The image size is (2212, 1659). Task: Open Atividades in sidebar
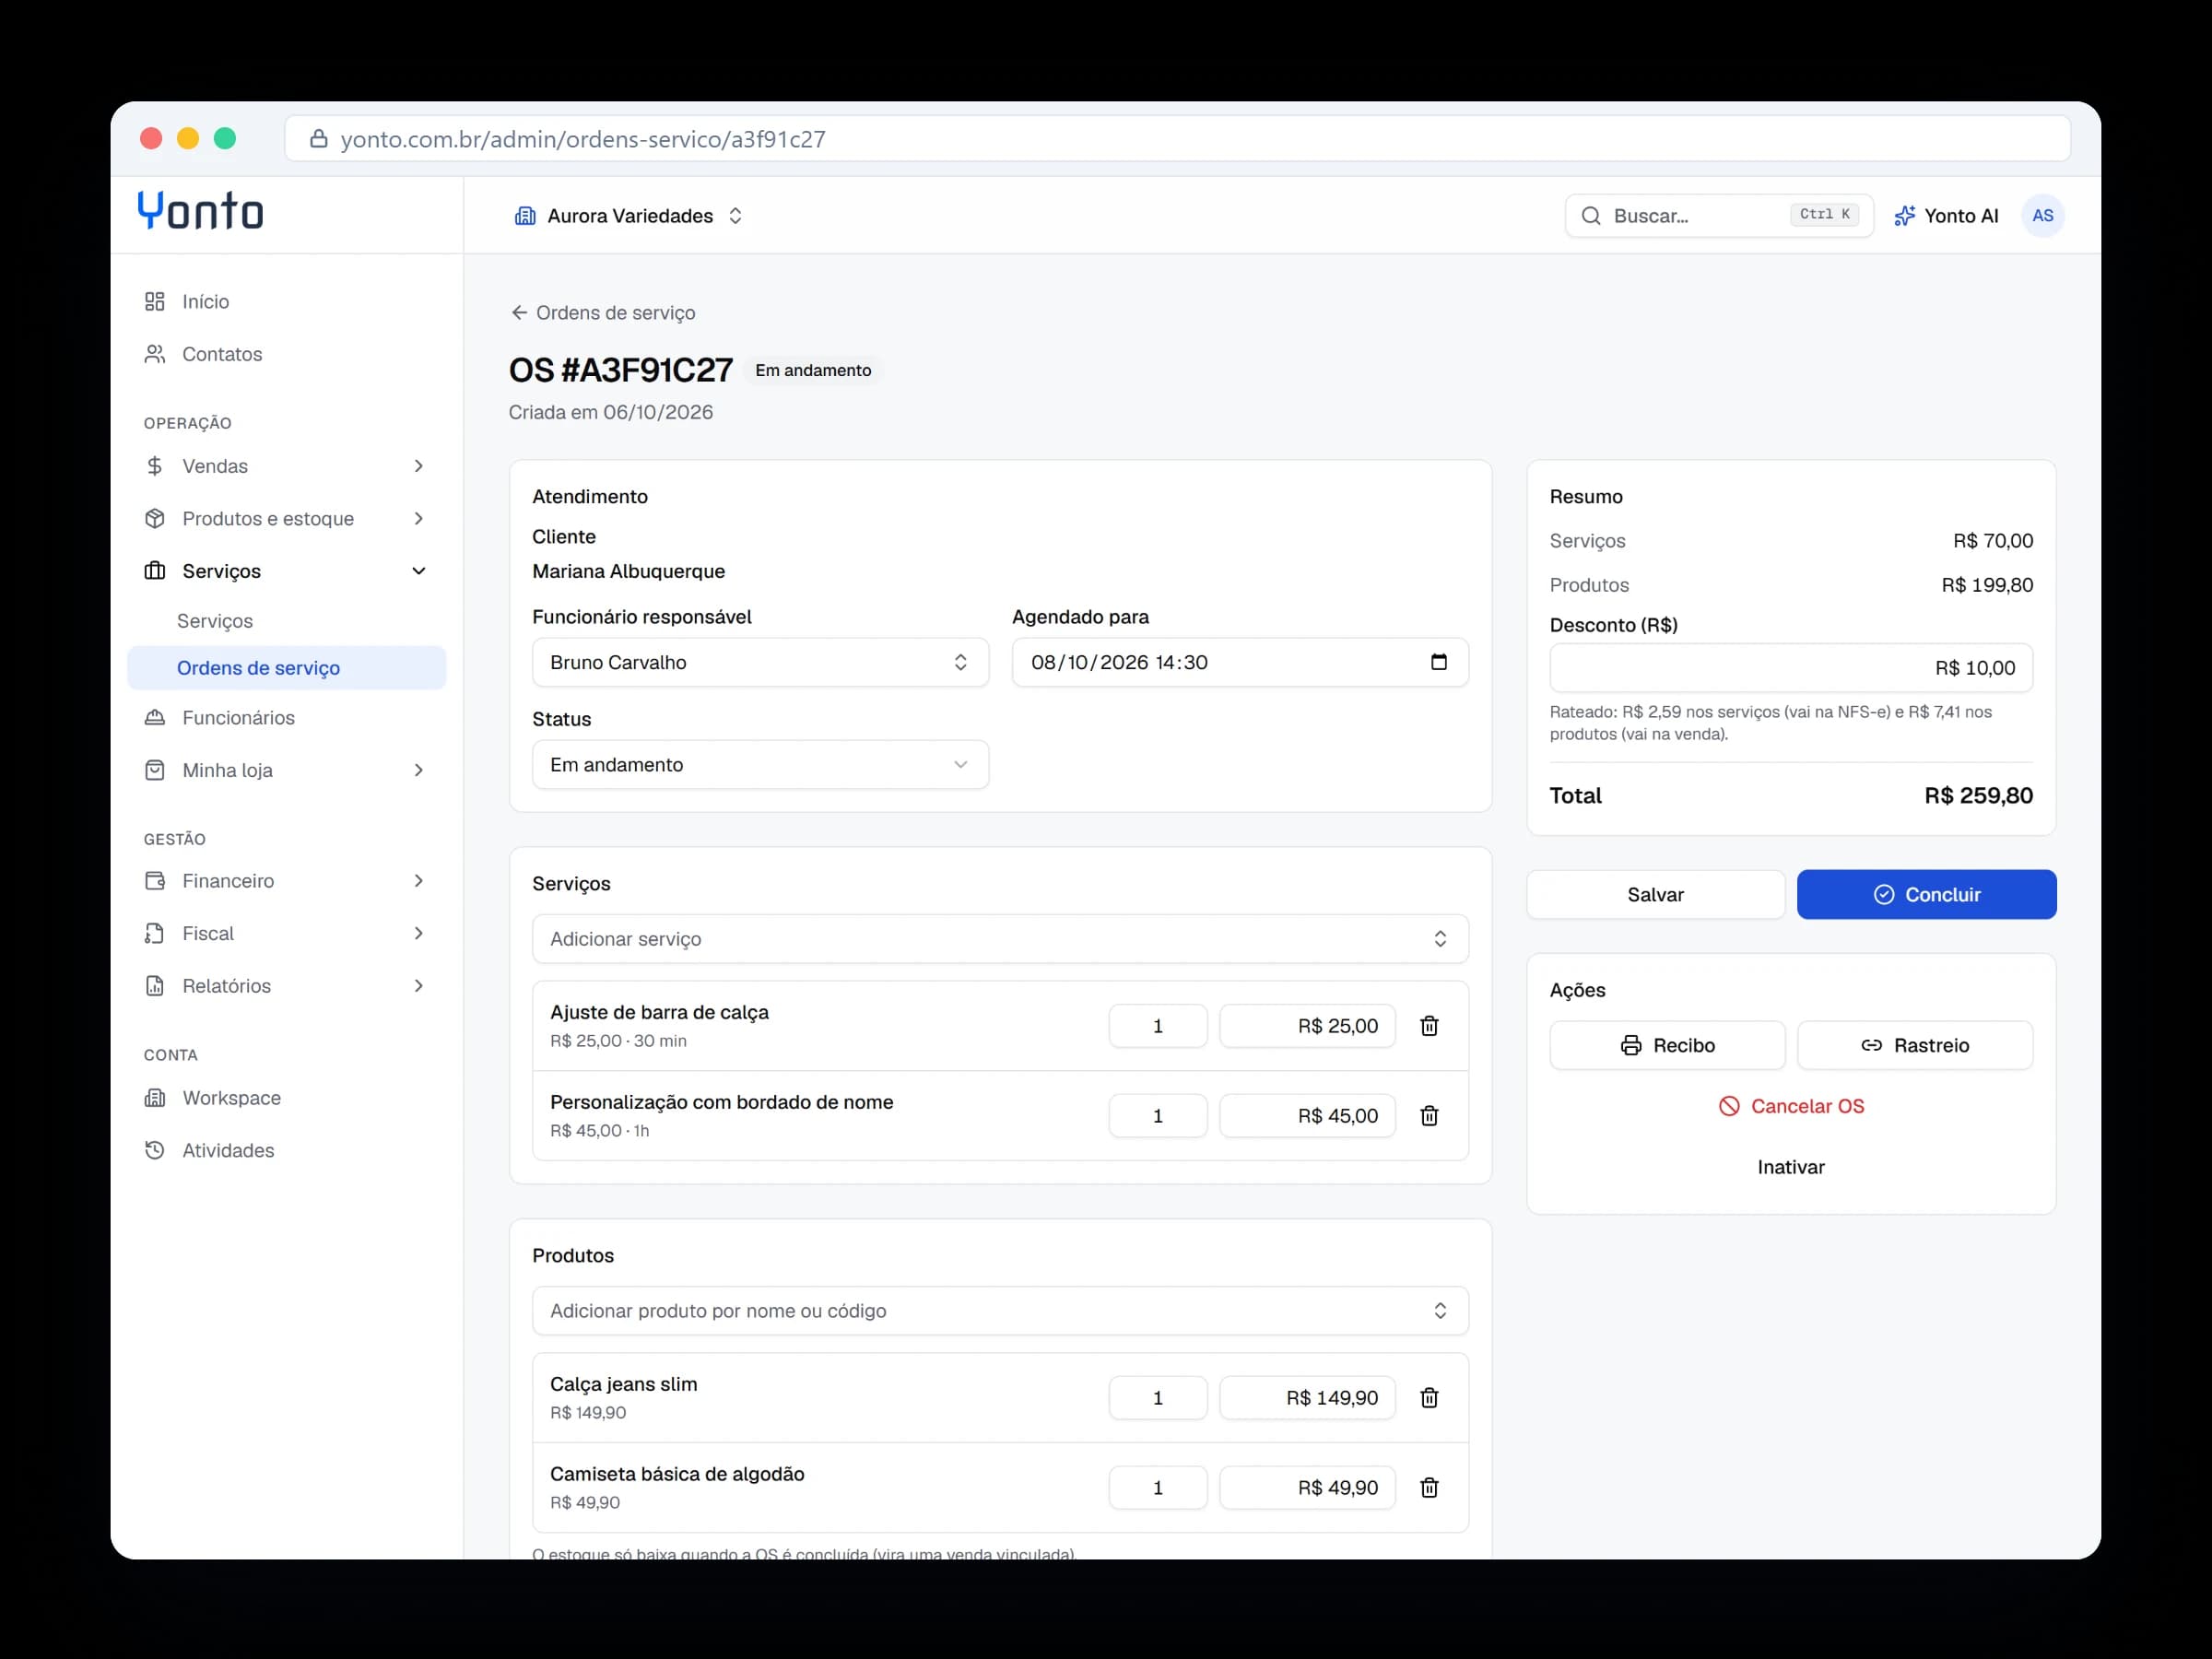[286, 1150]
